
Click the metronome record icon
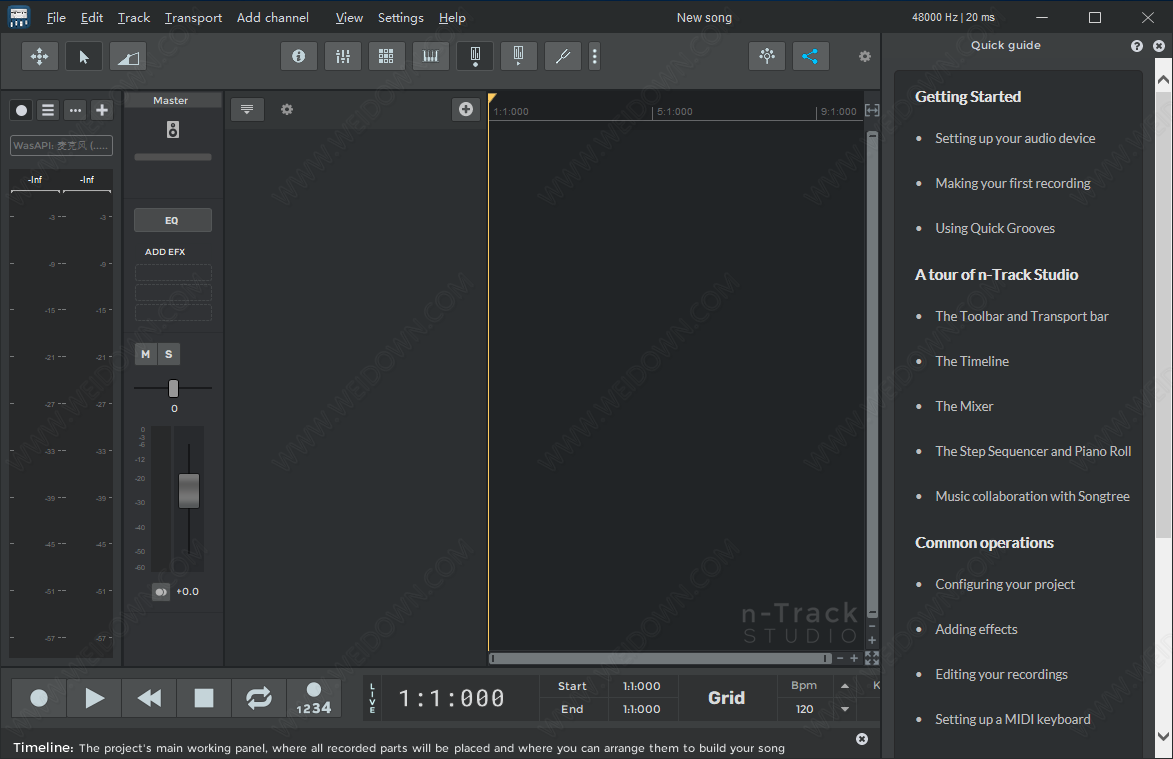click(x=475, y=56)
